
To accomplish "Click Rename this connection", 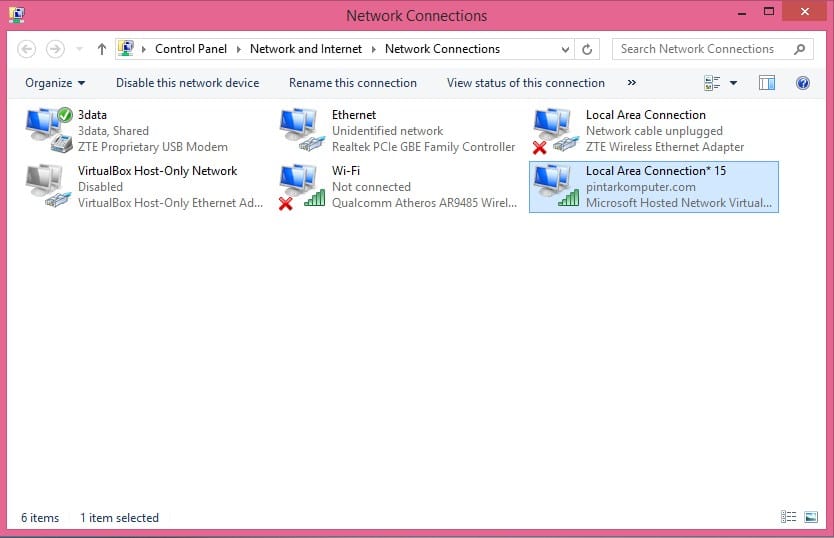I will (x=353, y=82).
